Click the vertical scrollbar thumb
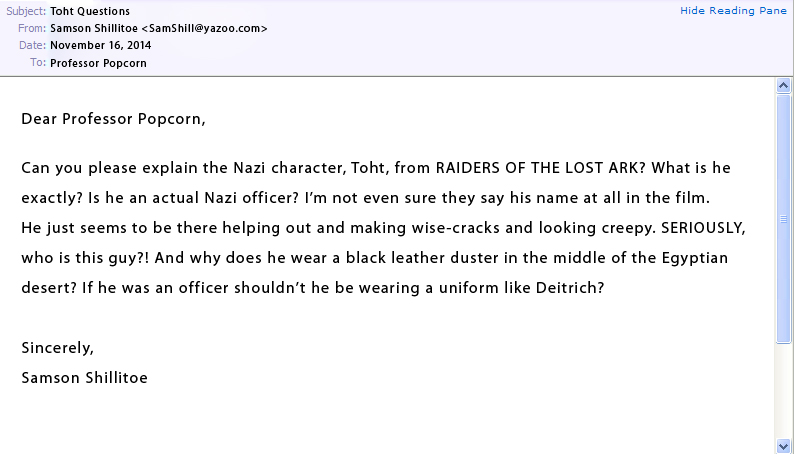 [x=784, y=218]
